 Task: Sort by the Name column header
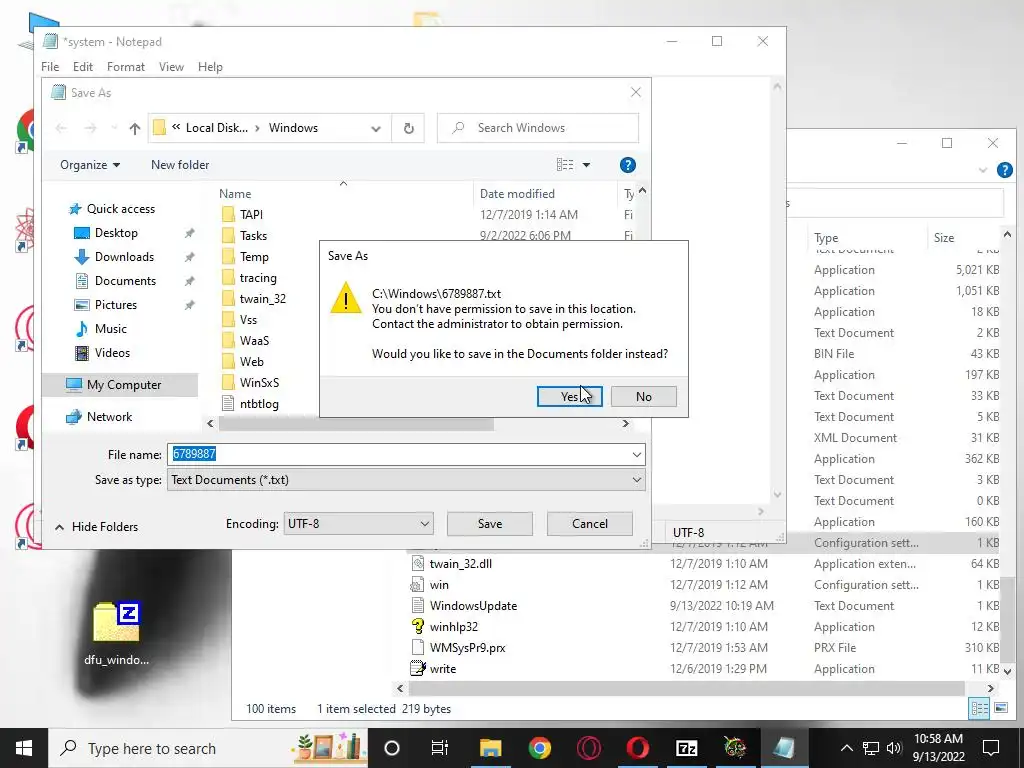pos(235,194)
